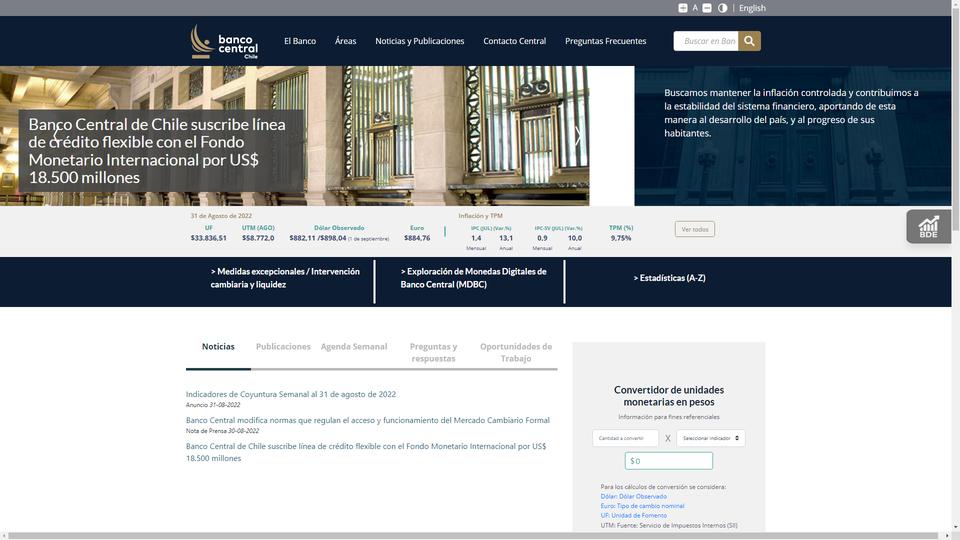Open the Estadísticas (A-Z) link
The width and height of the screenshot is (960, 540).
[x=669, y=278]
